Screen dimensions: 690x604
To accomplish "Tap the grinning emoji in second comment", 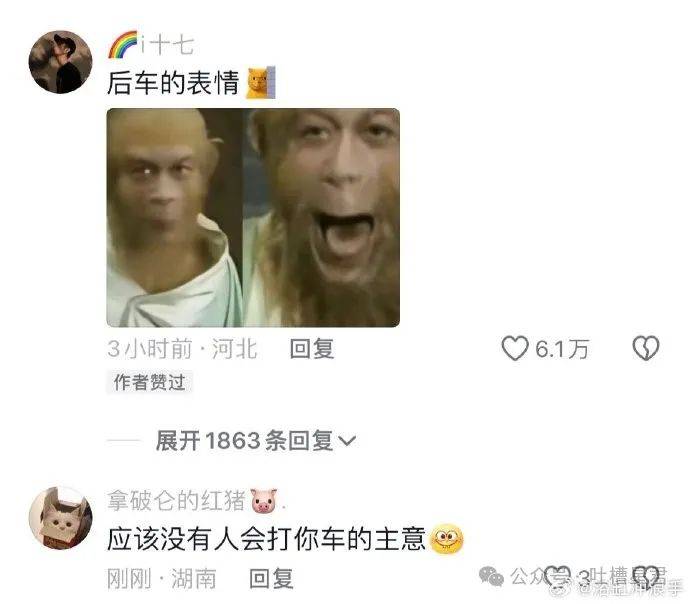I will pyautogui.click(x=446, y=539).
